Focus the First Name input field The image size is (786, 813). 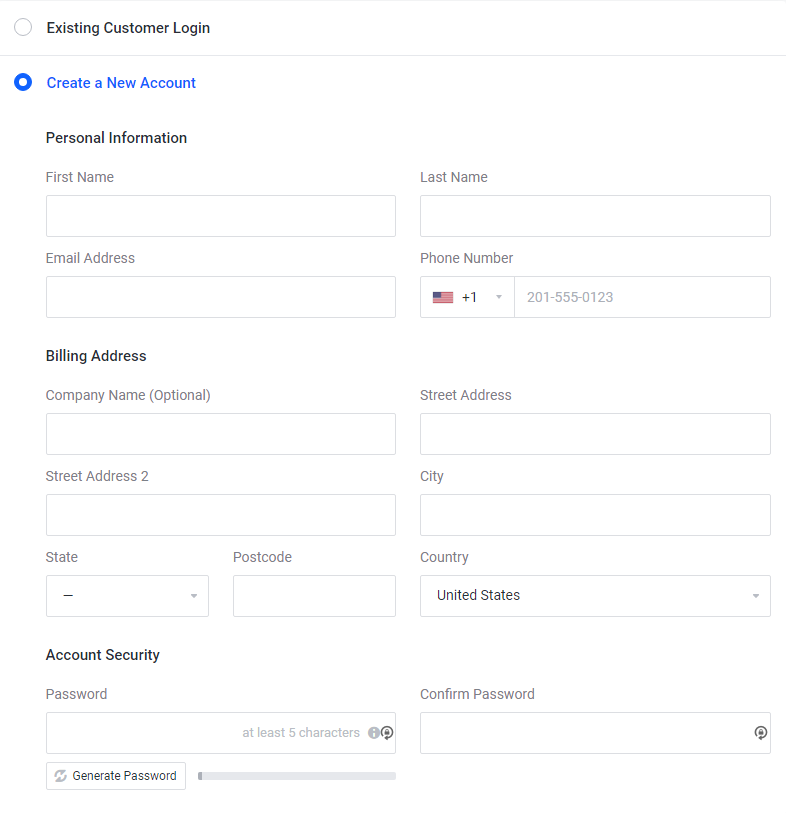[x=220, y=216]
